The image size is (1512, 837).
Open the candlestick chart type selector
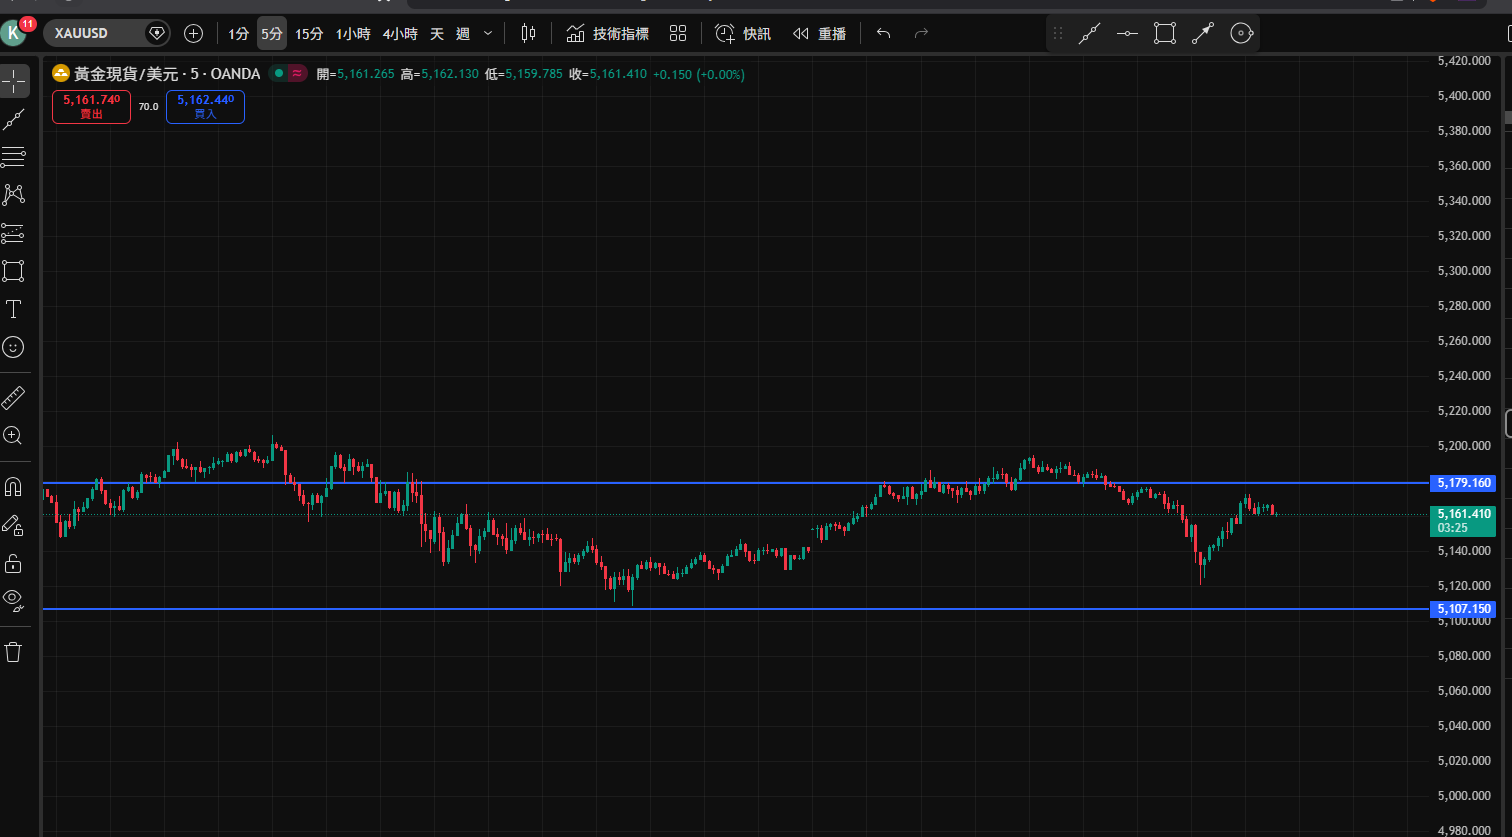528,34
